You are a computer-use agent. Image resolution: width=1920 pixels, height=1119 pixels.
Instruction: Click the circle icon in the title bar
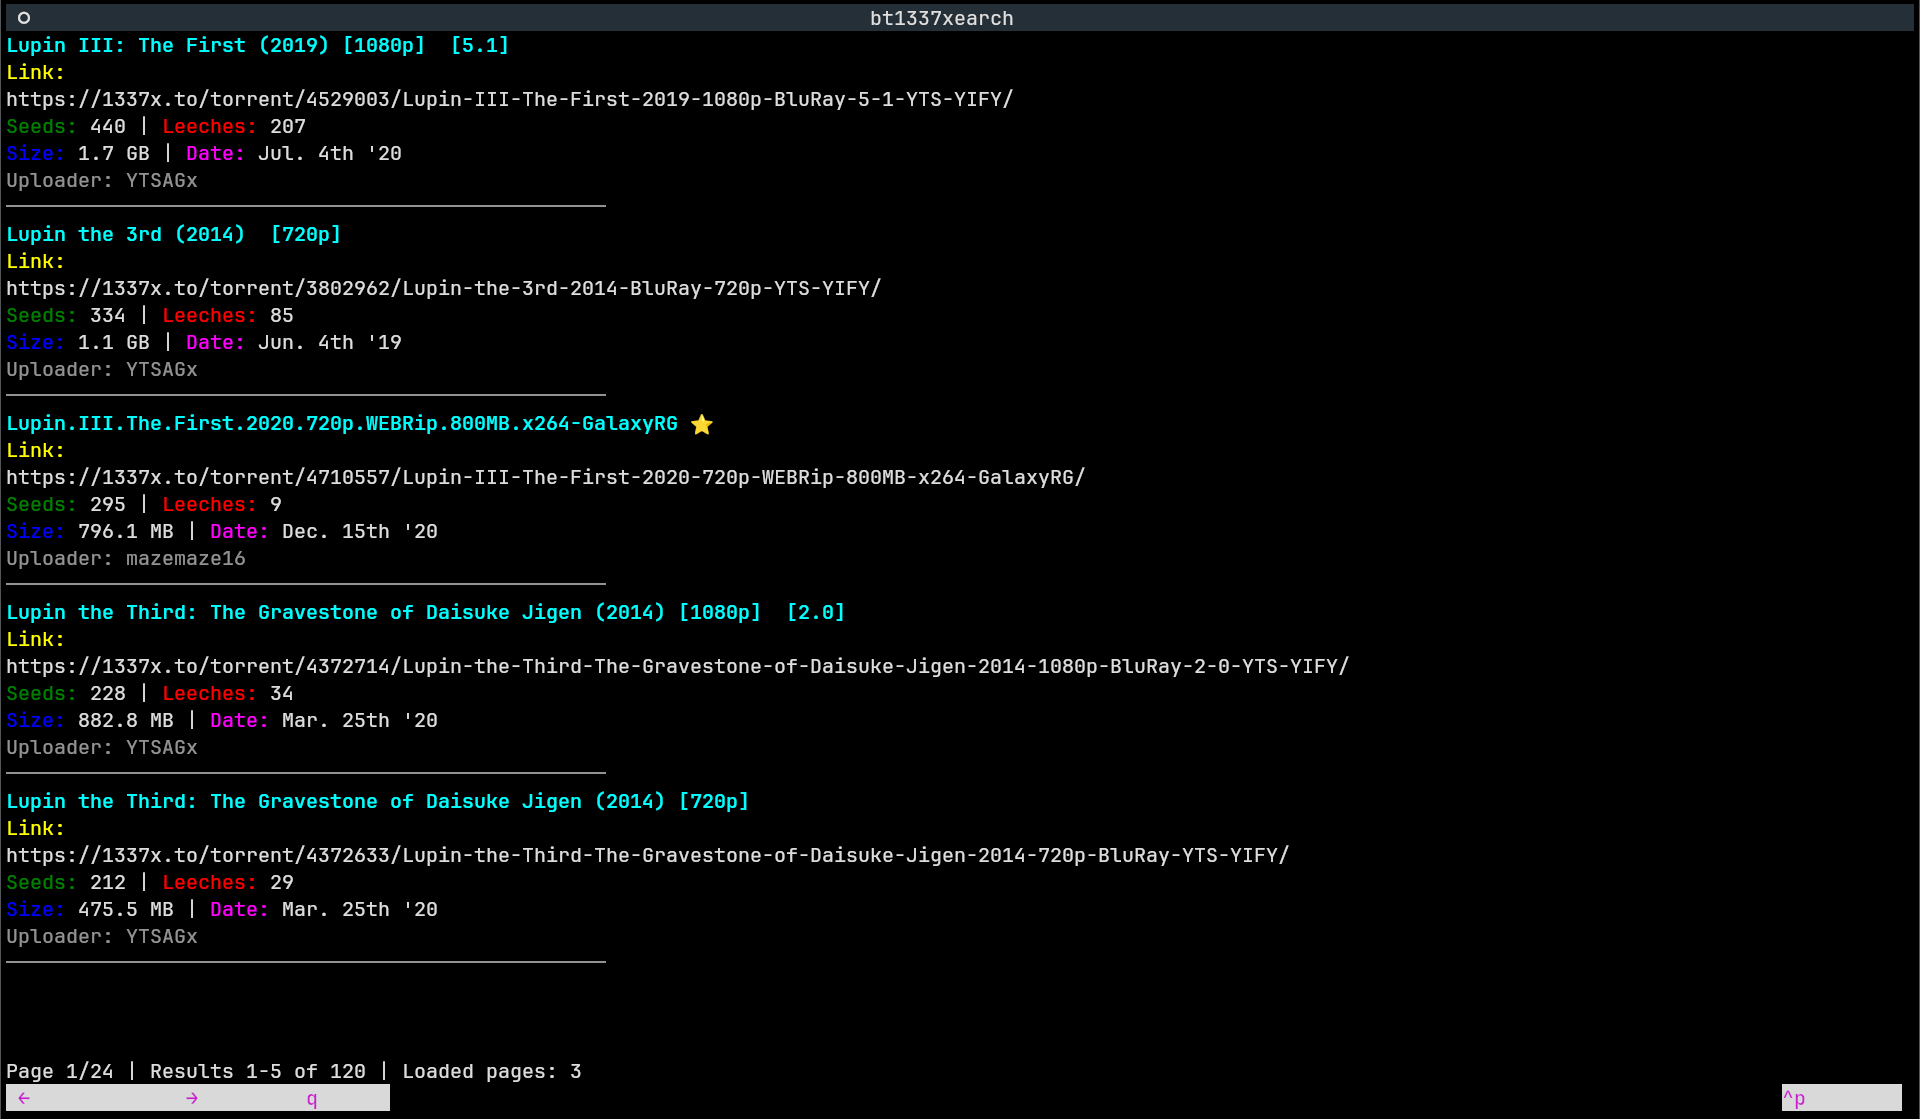coord(24,18)
